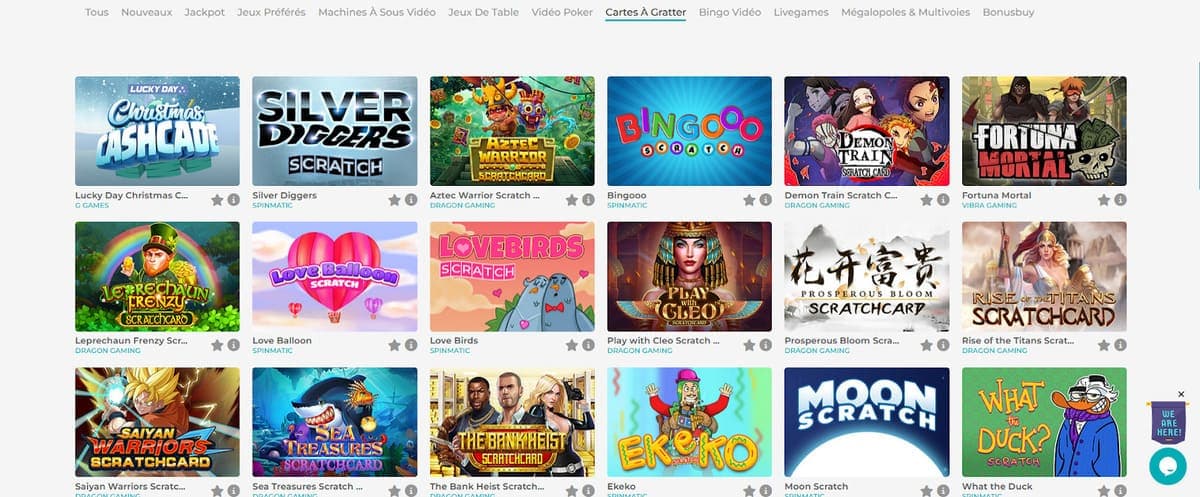Viewport: 1200px width, 497px height.
Task: Favorite Silver Diggers with its star icon
Action: 395,200
